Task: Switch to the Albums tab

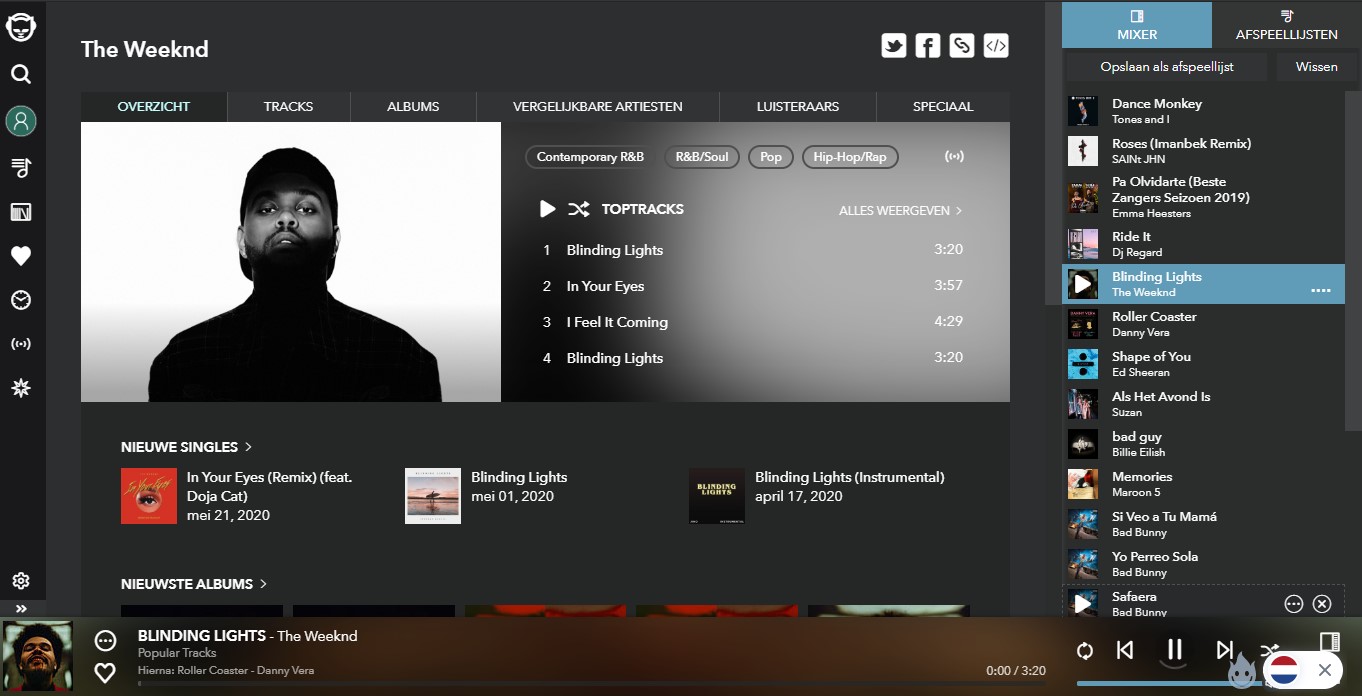Action: 413,106
